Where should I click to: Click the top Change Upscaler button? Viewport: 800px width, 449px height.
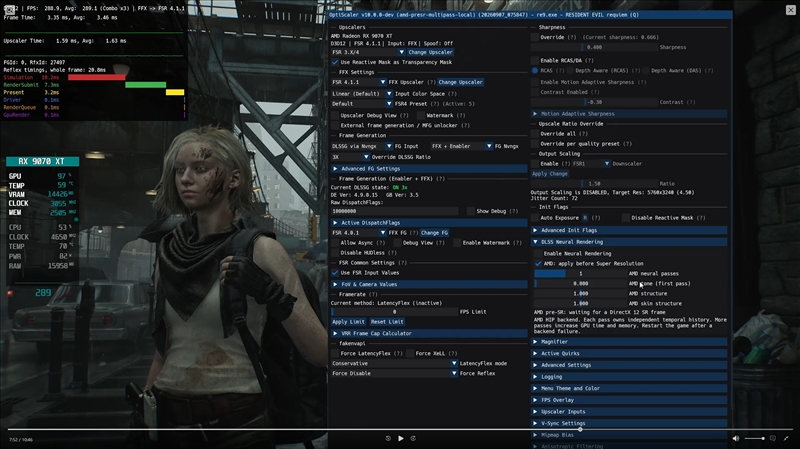point(430,52)
